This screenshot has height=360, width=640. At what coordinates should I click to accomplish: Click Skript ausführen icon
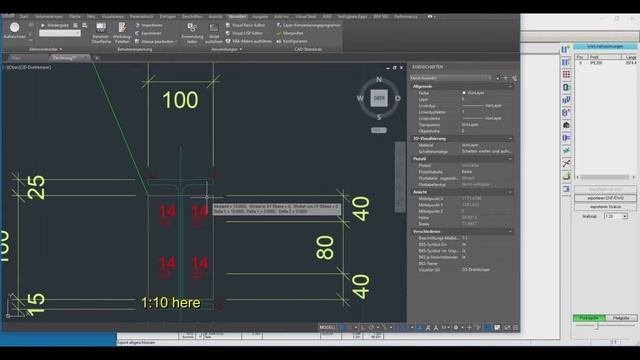point(213,33)
